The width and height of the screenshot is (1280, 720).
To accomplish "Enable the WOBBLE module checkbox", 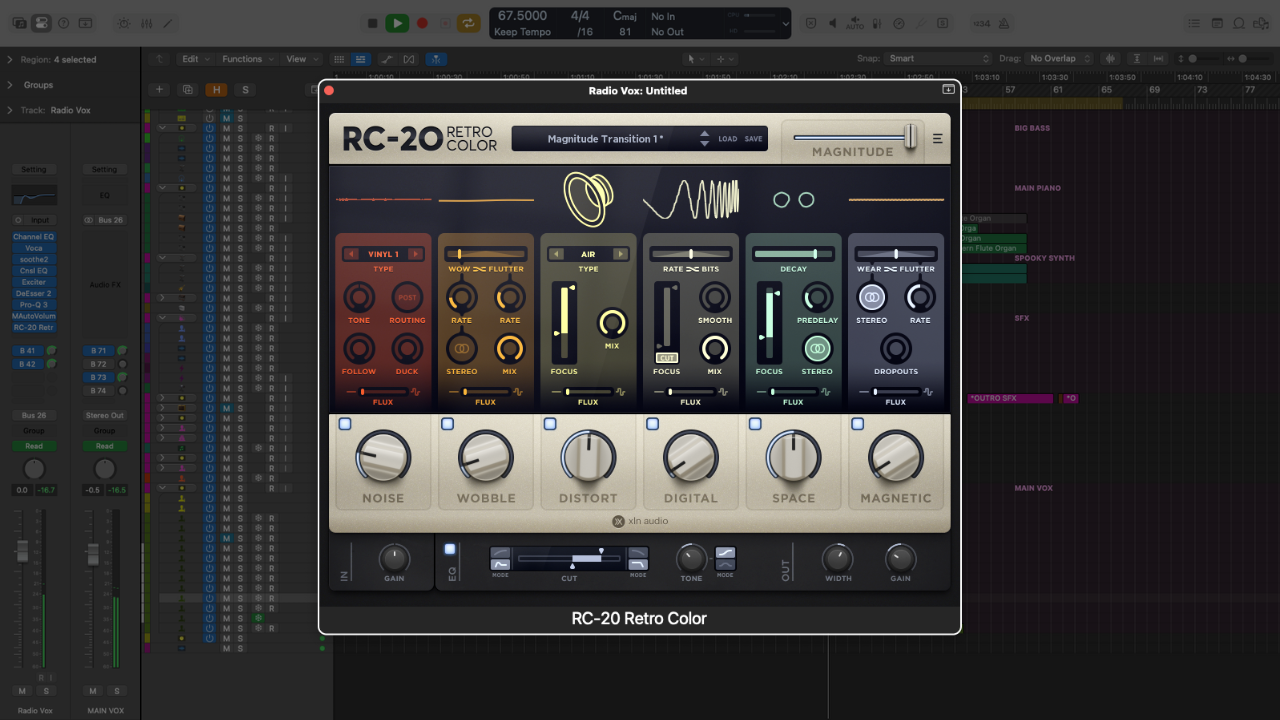I will pos(447,424).
